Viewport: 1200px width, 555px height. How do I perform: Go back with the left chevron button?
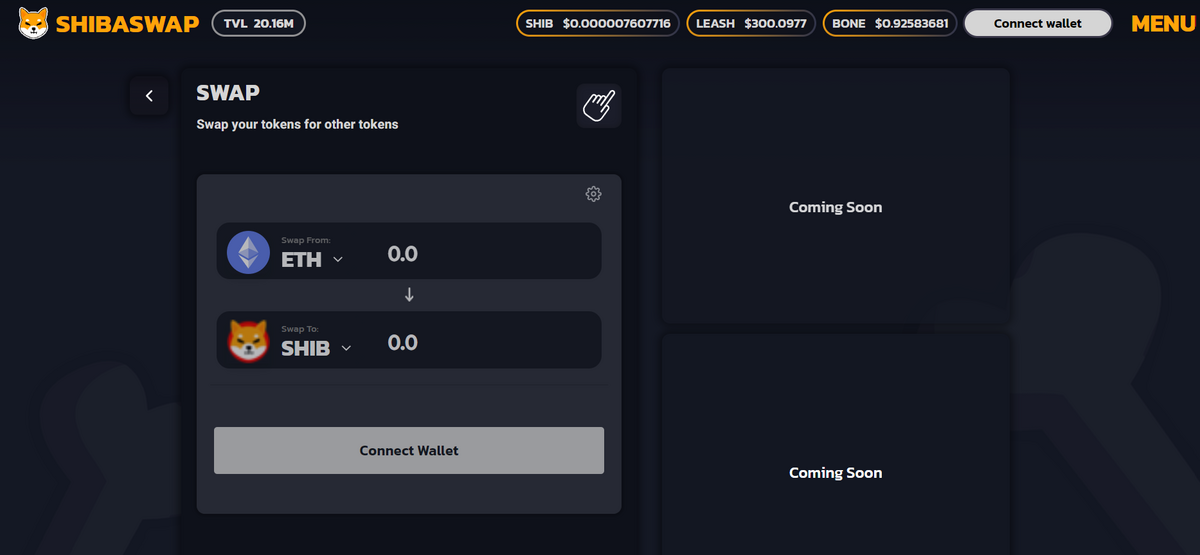[149, 96]
